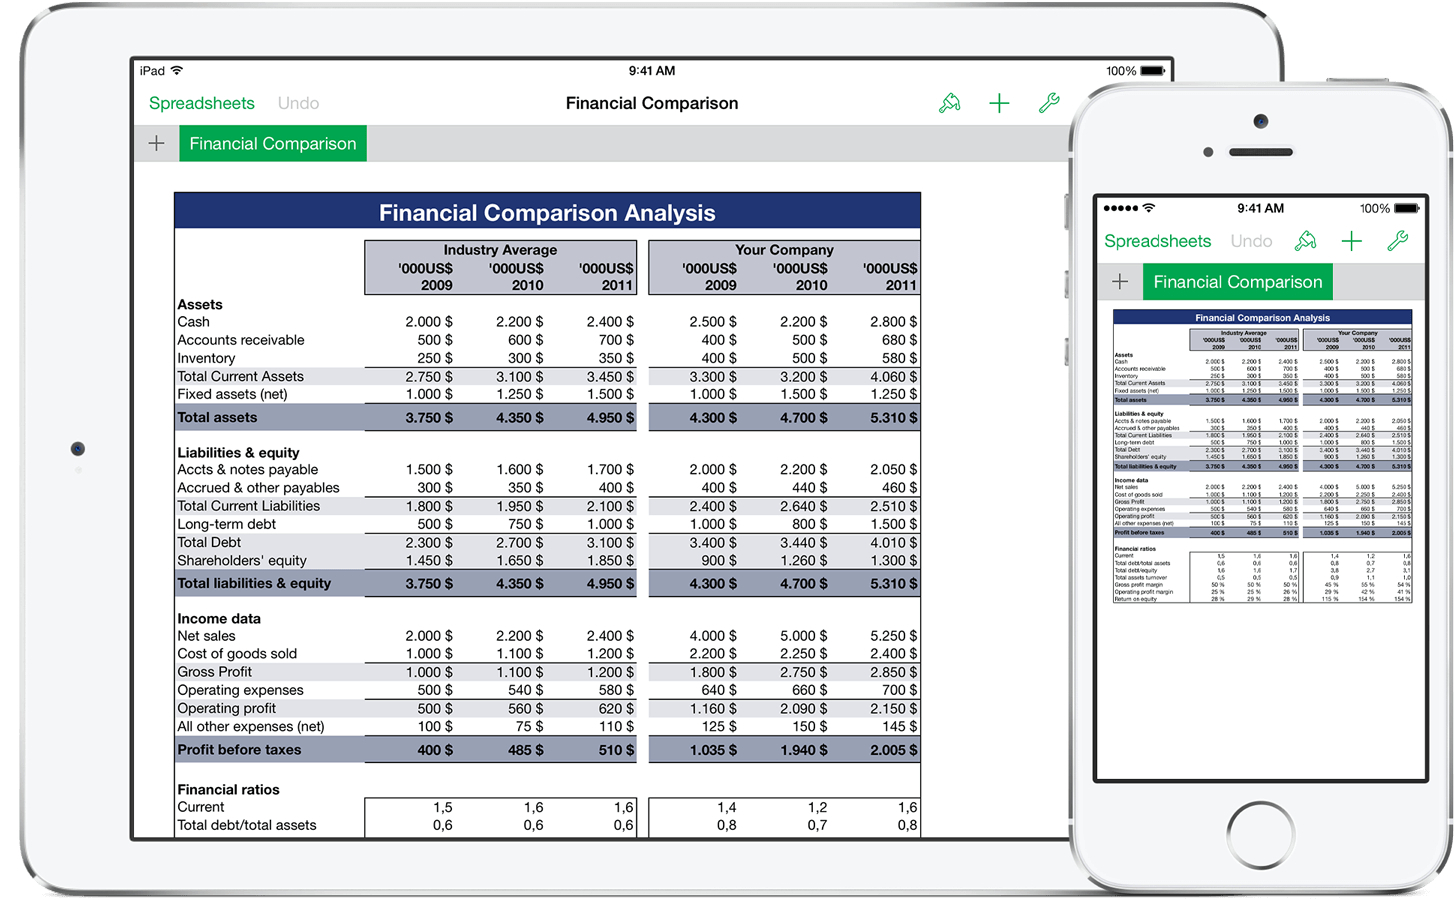
Task: Tap the iPad battery status icon
Action: click(x=1152, y=71)
